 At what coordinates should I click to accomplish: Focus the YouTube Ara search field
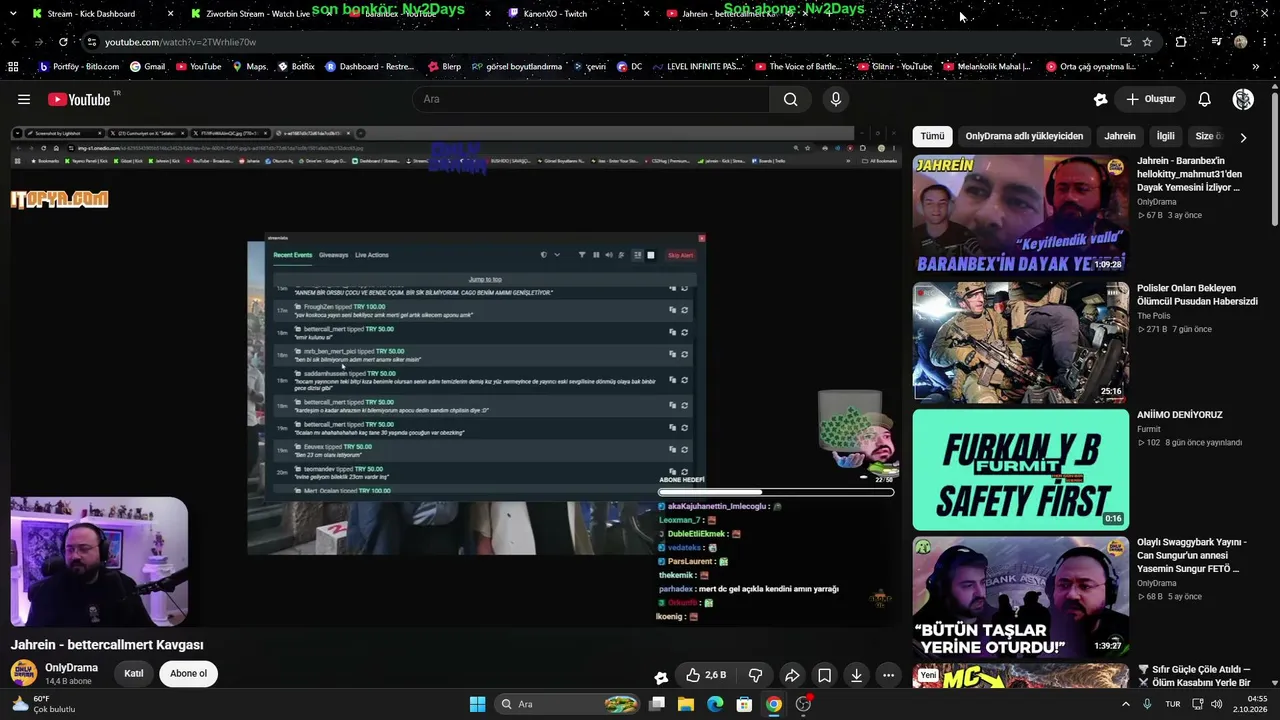click(x=591, y=99)
